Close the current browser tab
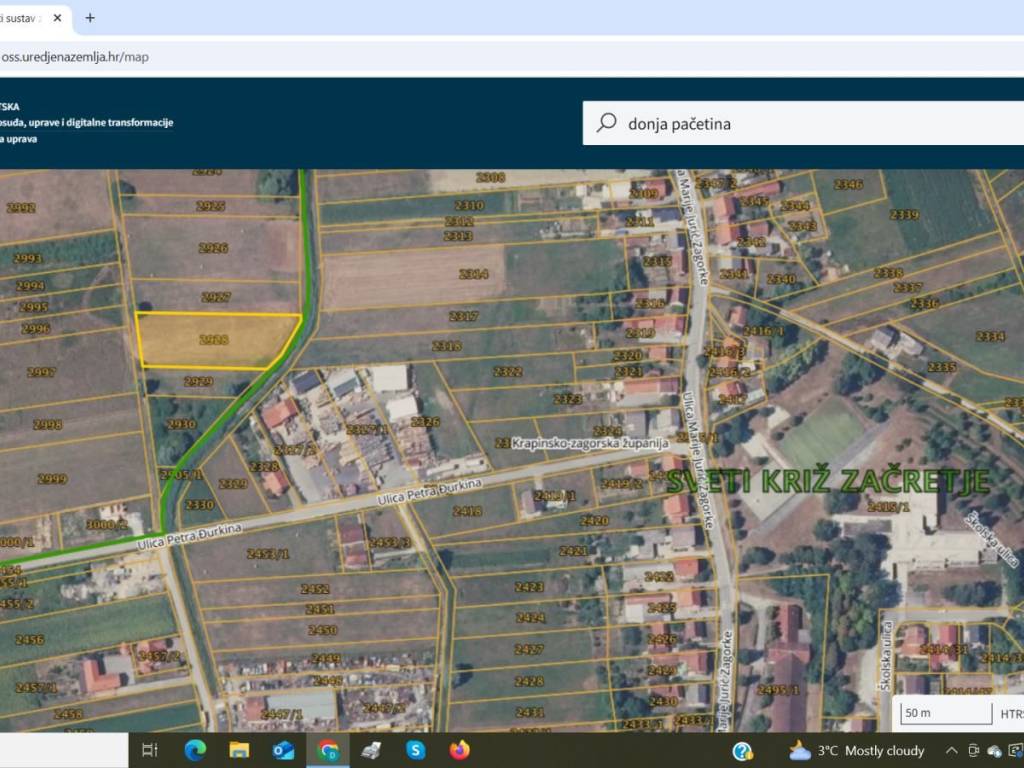Viewport: 1024px width, 768px height. [60, 18]
